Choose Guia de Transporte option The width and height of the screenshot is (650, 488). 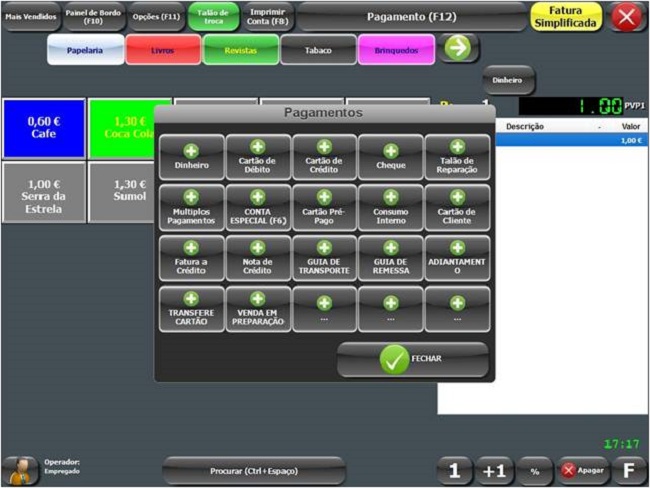(324, 257)
